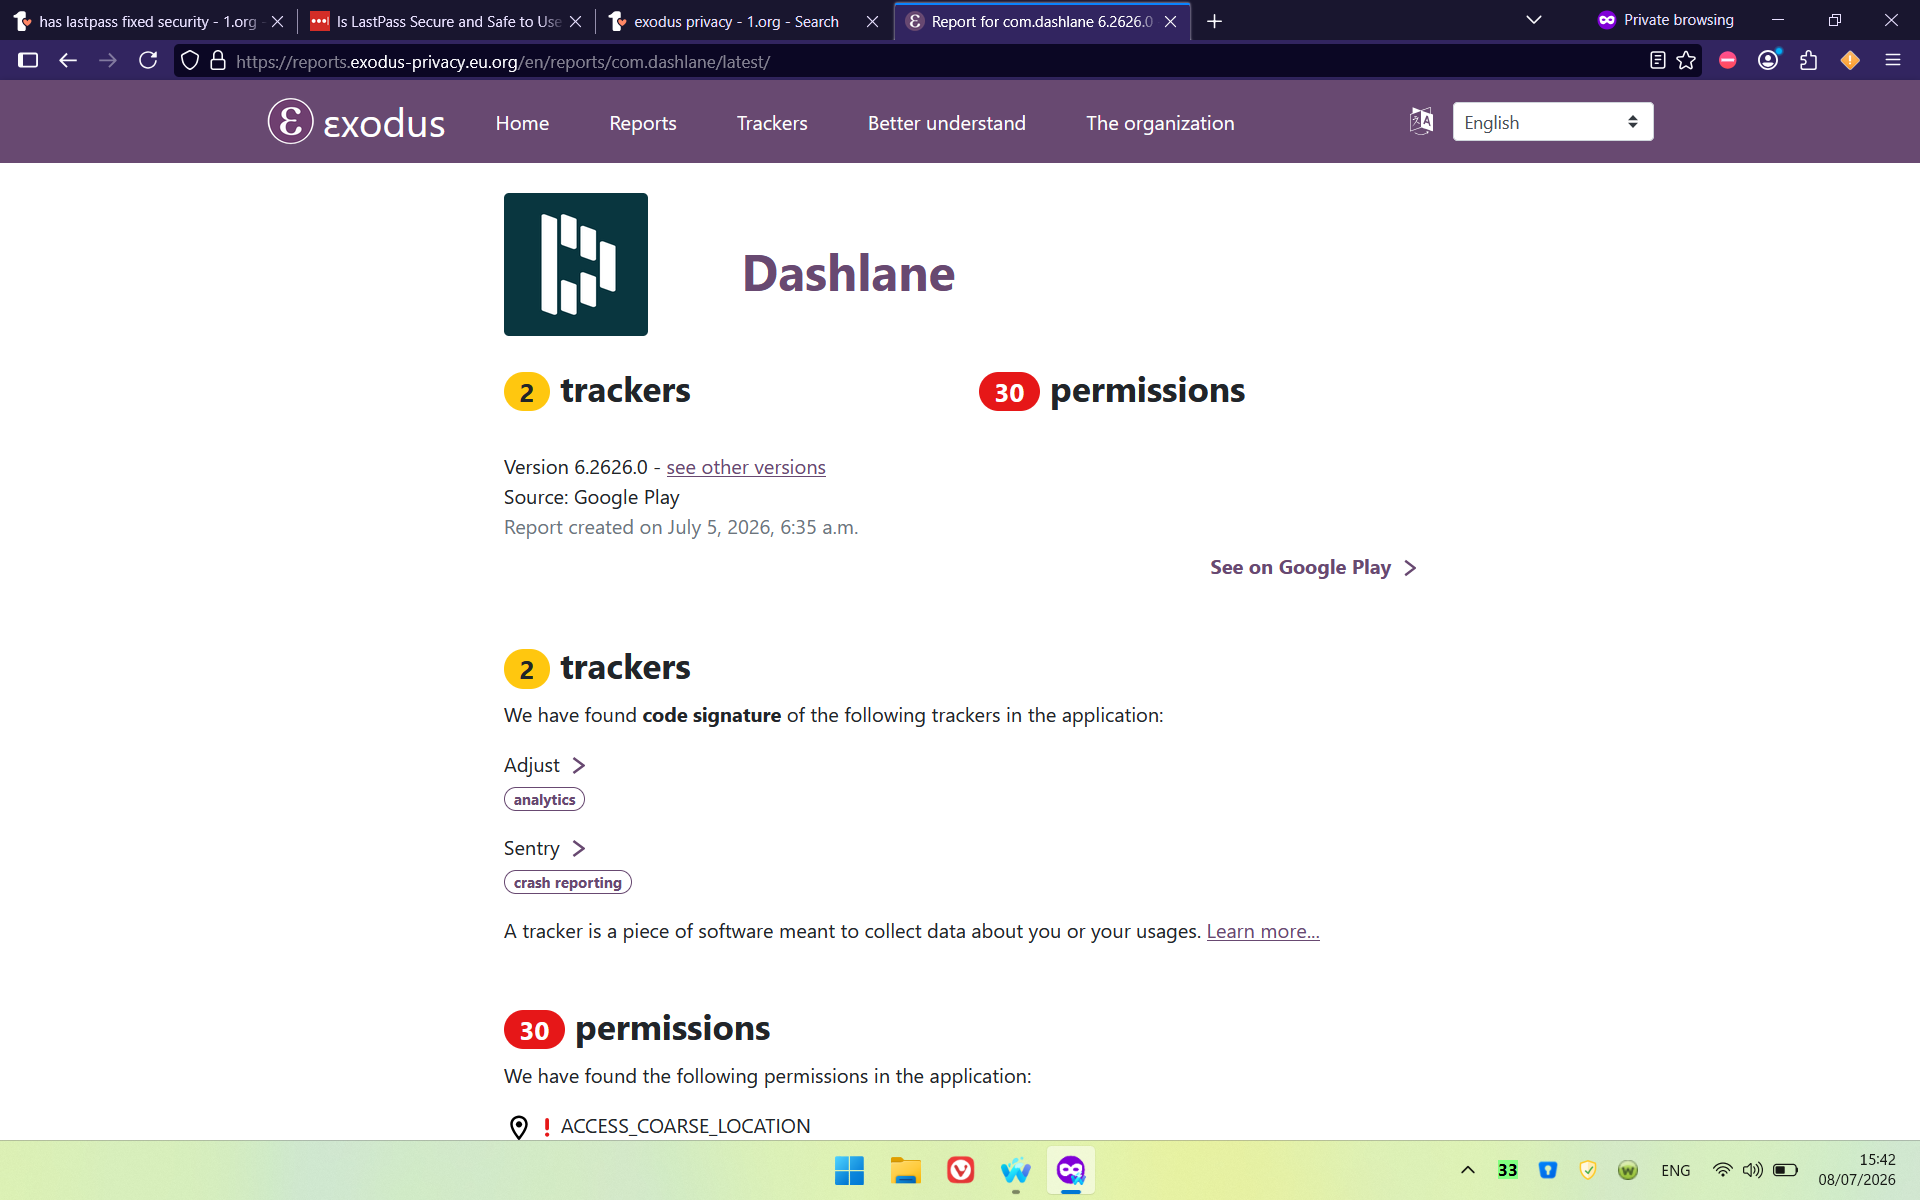The width and height of the screenshot is (1920, 1200).
Task: Reload the page with refresh icon
Action: tap(148, 61)
